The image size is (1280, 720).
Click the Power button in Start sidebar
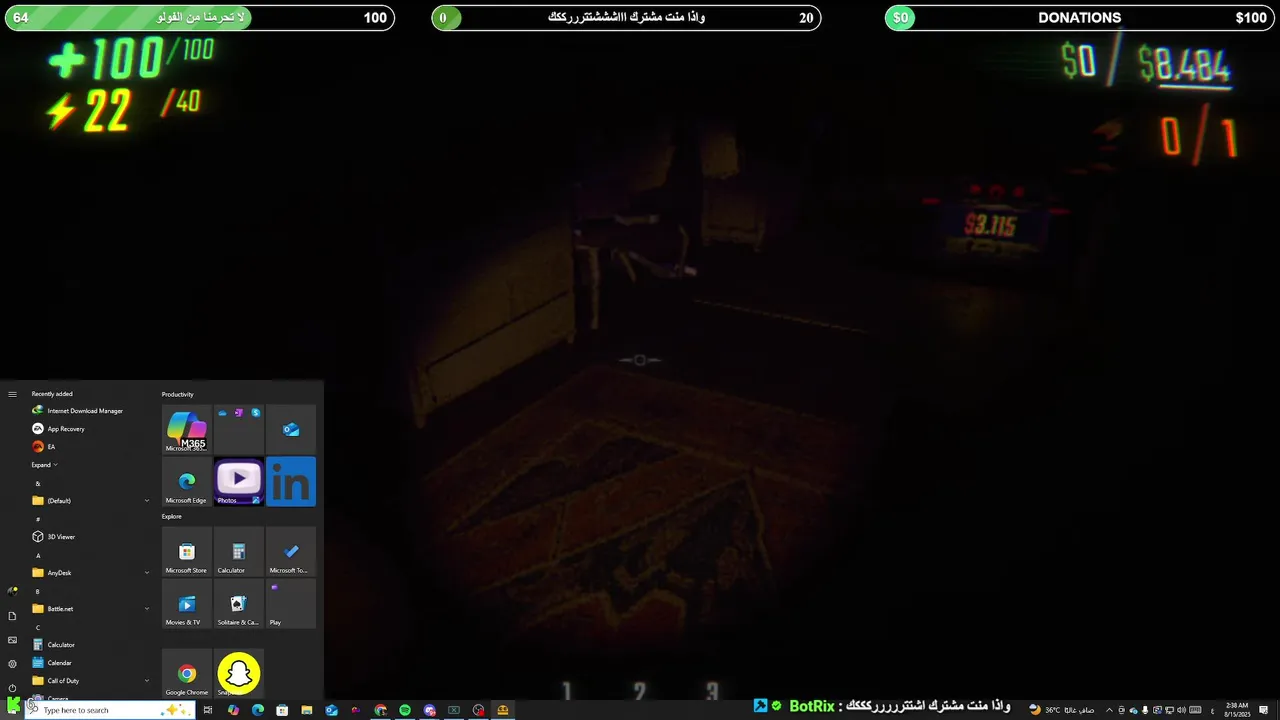click(x=12, y=688)
